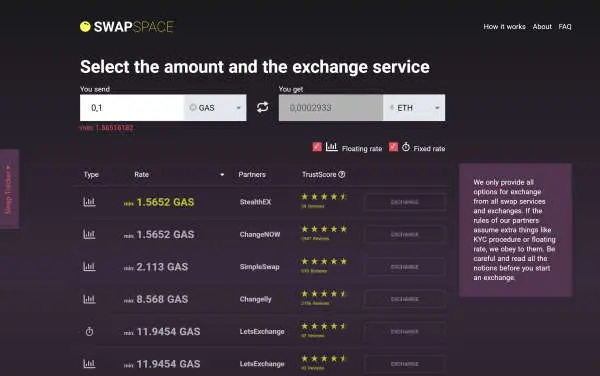Click Exchange button for SimpleSwap
The image size is (600, 376).
pyautogui.click(x=405, y=267)
